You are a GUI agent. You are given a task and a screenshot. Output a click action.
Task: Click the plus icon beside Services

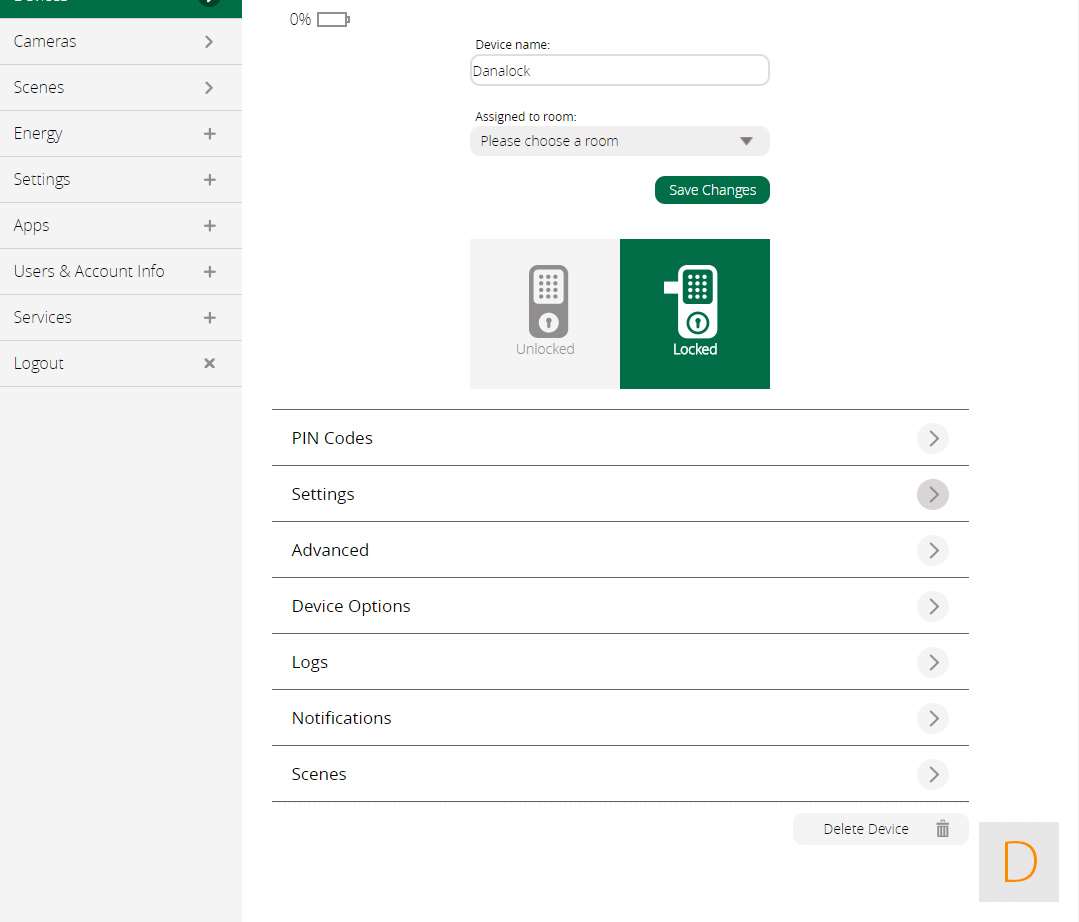(209, 318)
